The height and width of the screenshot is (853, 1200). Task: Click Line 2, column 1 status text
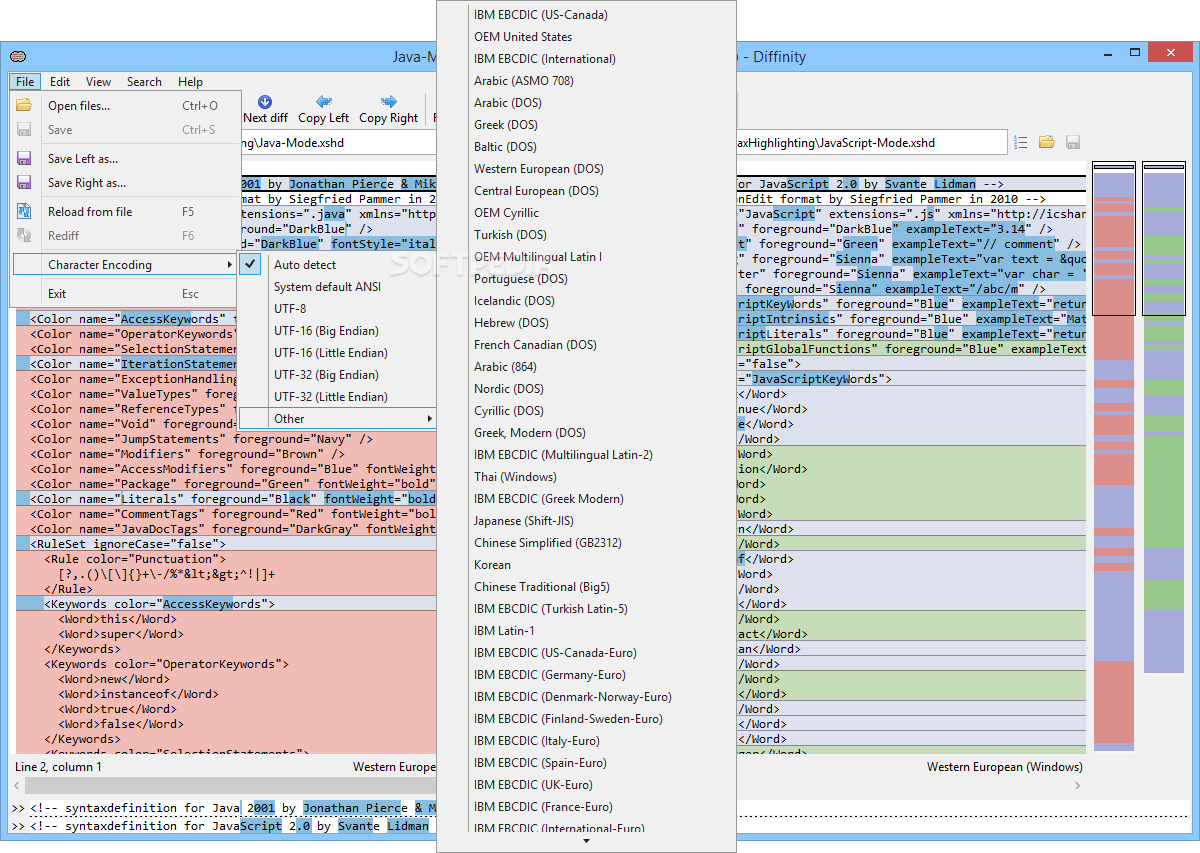coord(58,767)
